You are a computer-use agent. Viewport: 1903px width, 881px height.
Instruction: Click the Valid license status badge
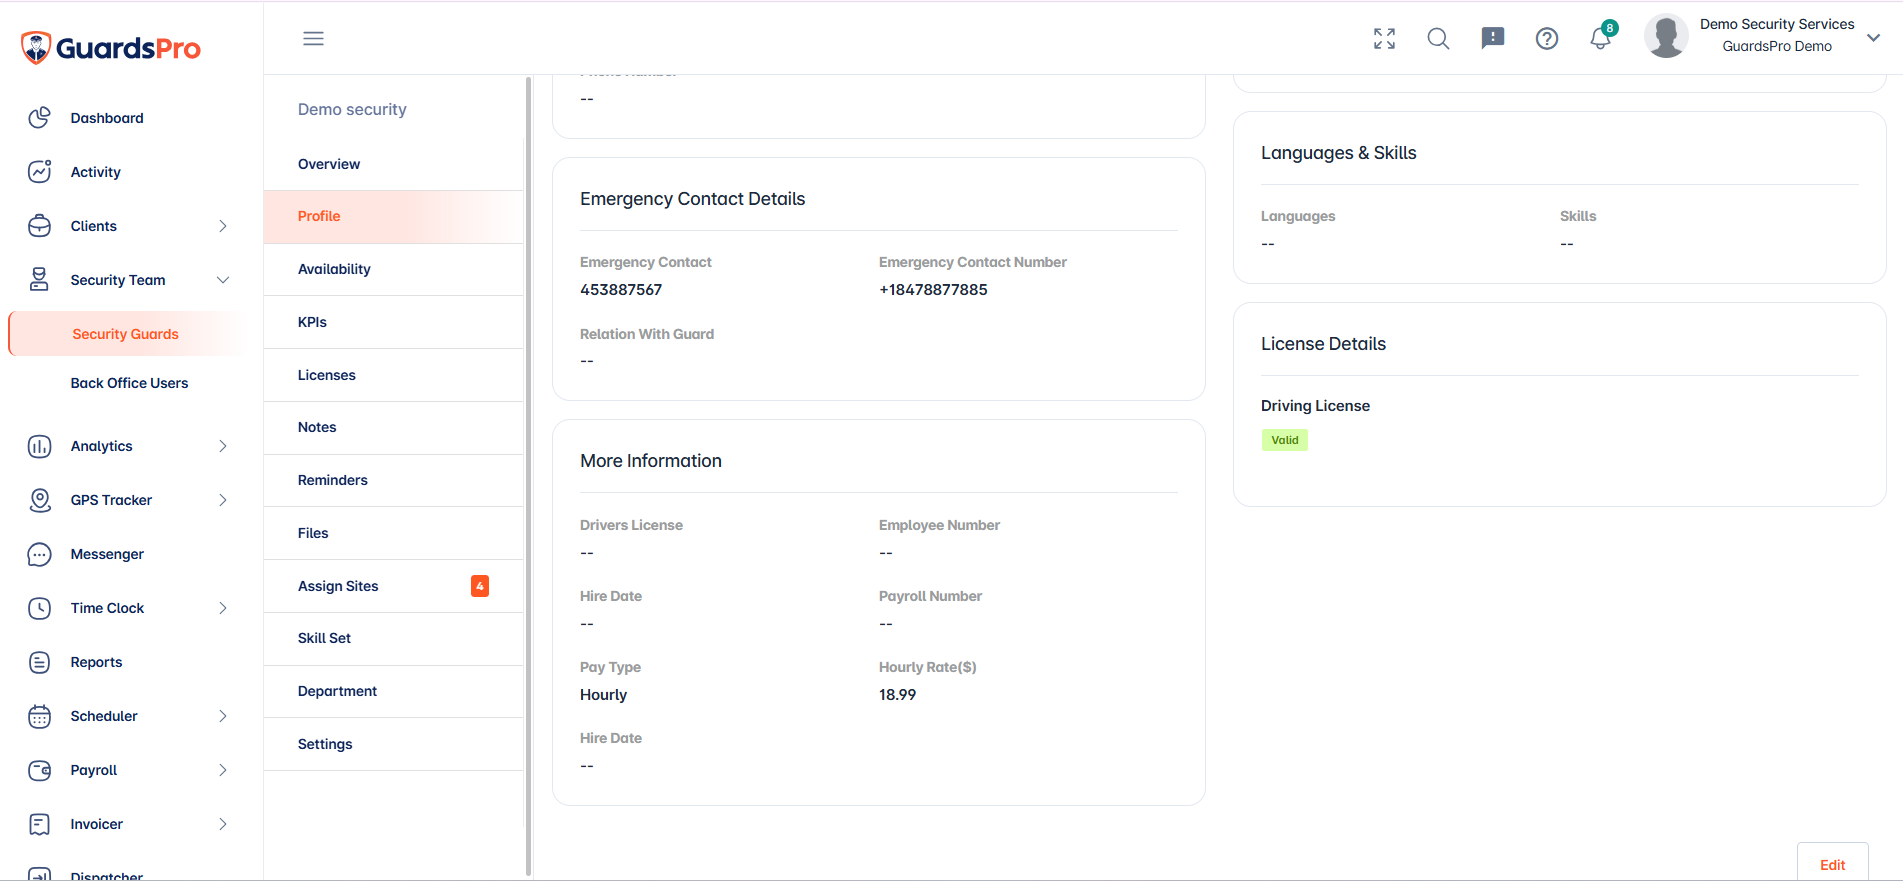coord(1284,440)
